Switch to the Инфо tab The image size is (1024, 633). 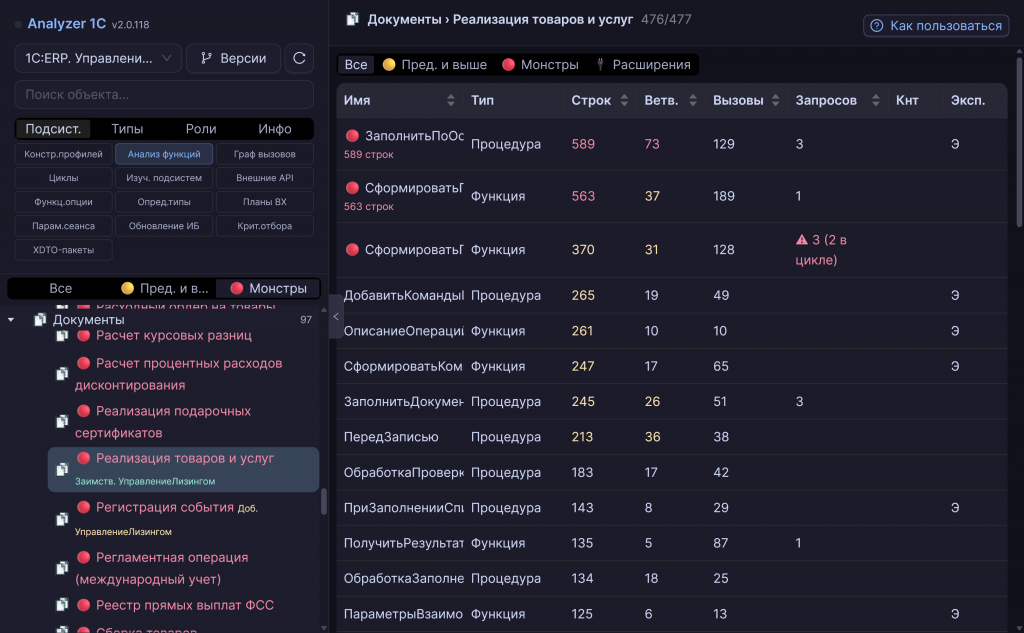pos(274,129)
